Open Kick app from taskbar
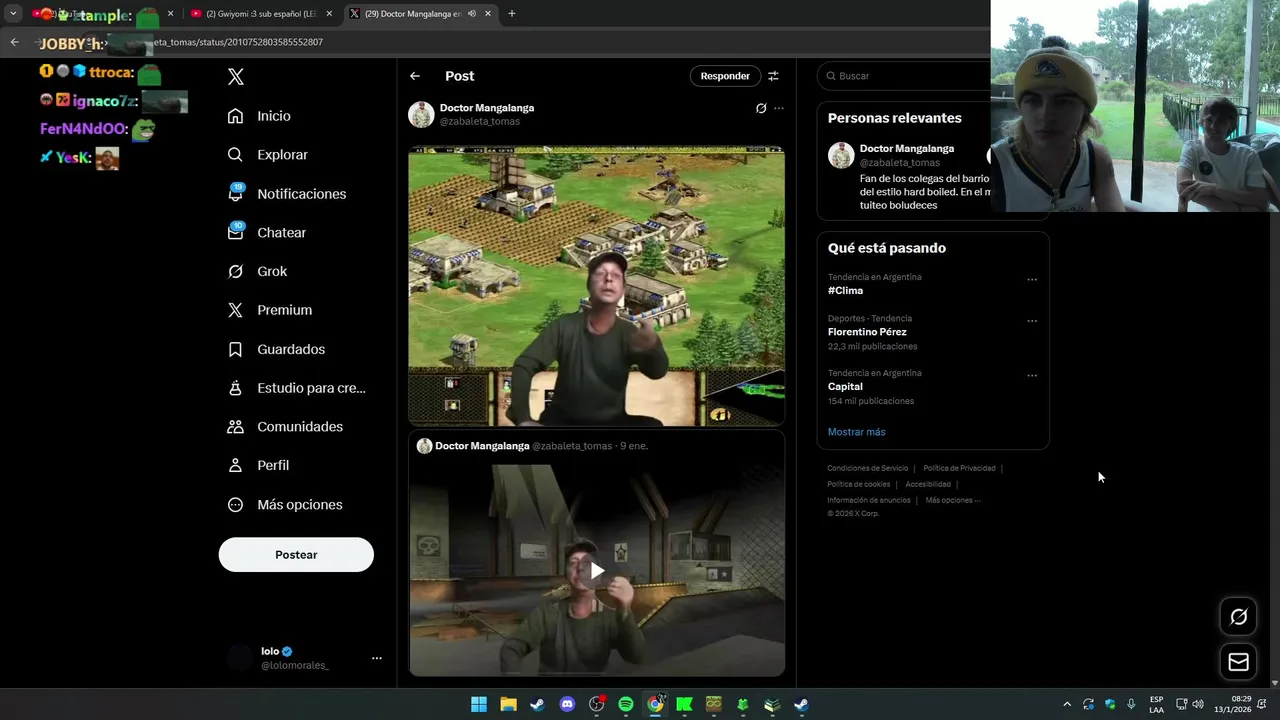 point(684,704)
